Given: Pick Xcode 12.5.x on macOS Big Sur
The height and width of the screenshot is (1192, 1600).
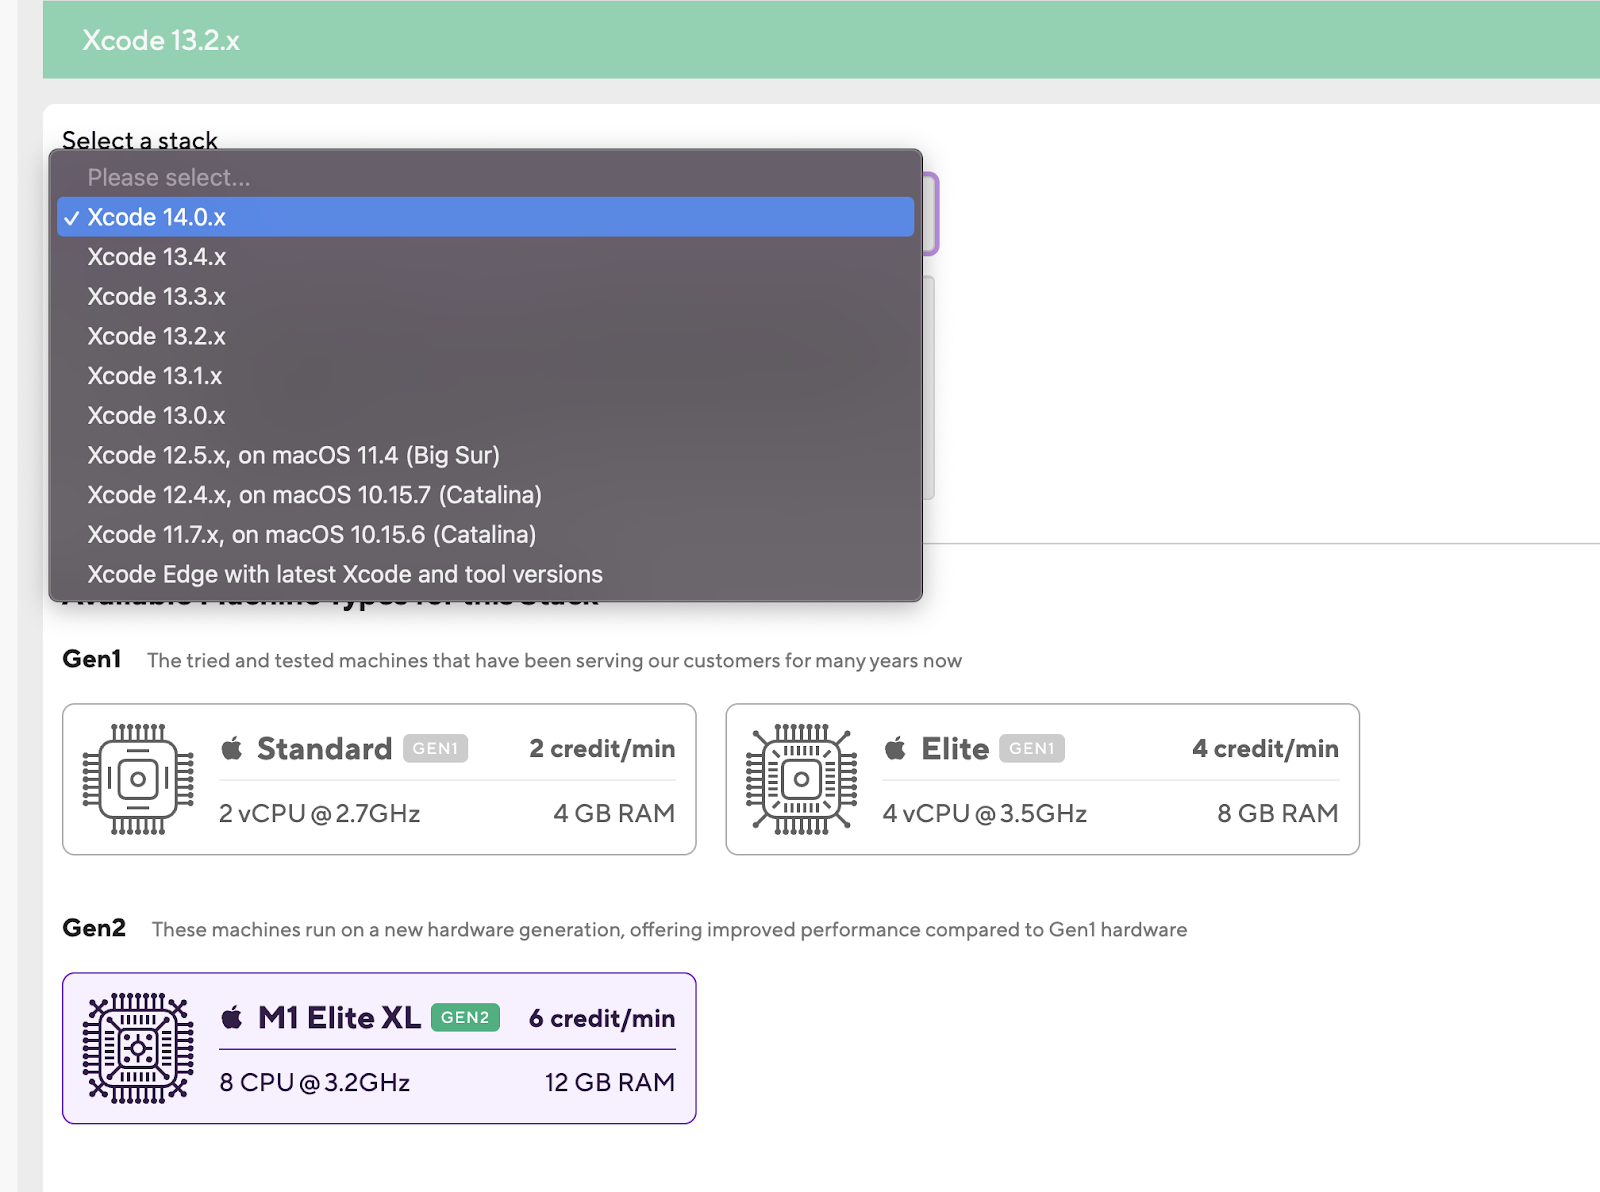Looking at the screenshot, I should [486, 455].
